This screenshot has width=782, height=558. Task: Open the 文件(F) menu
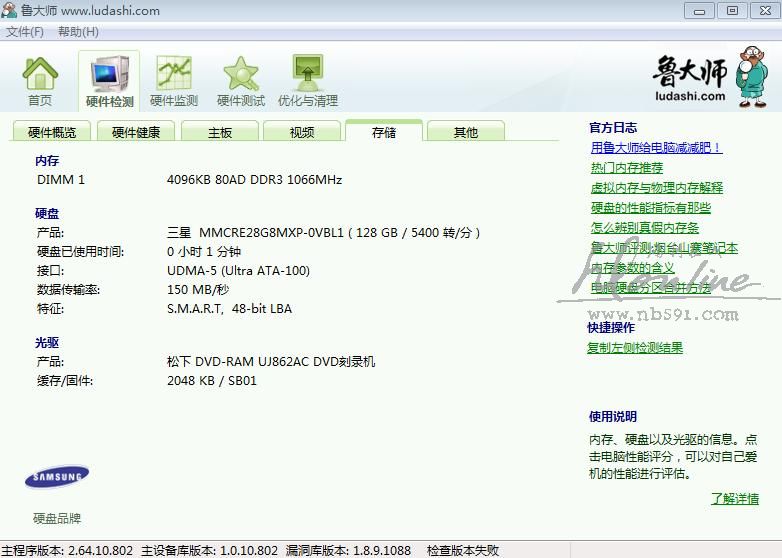click(25, 31)
